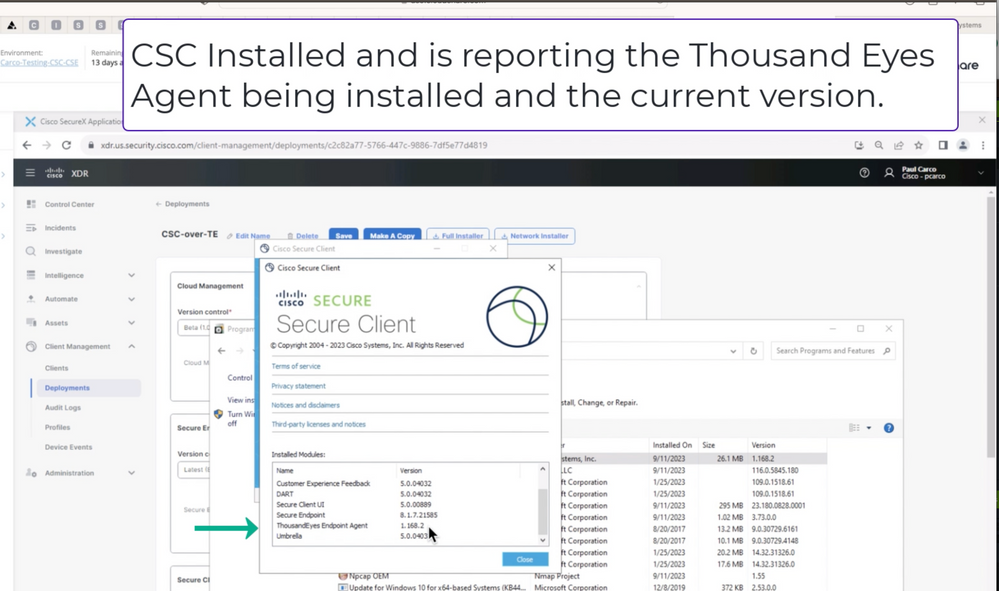The height and width of the screenshot is (591, 999).
Task: Collapse the Client Management section
Action: (x=132, y=347)
